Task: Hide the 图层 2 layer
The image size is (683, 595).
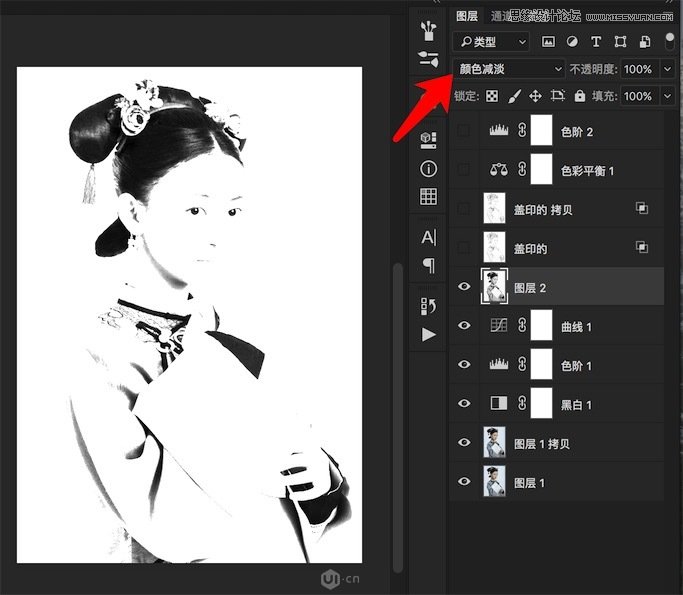Action: click(464, 286)
